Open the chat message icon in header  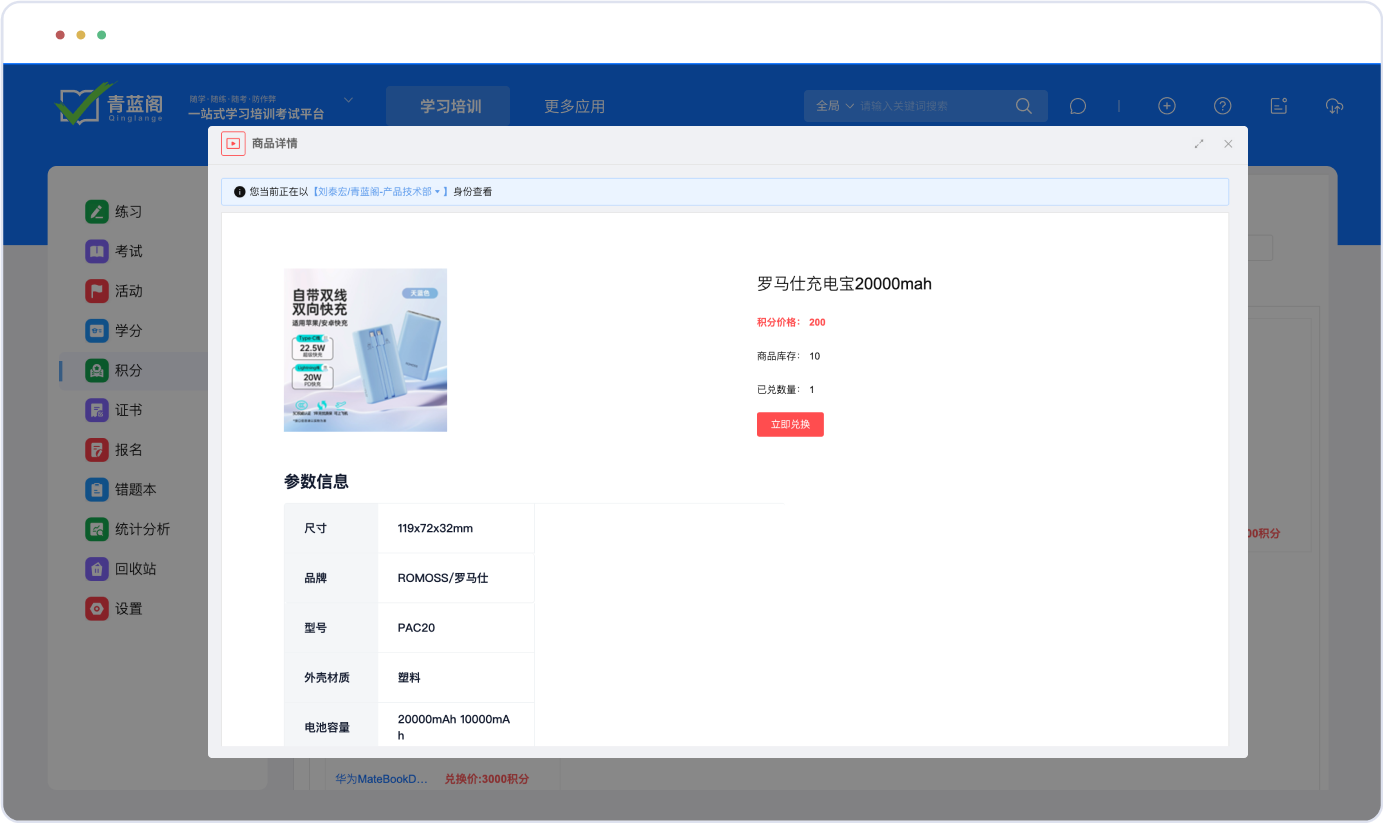[1077, 106]
